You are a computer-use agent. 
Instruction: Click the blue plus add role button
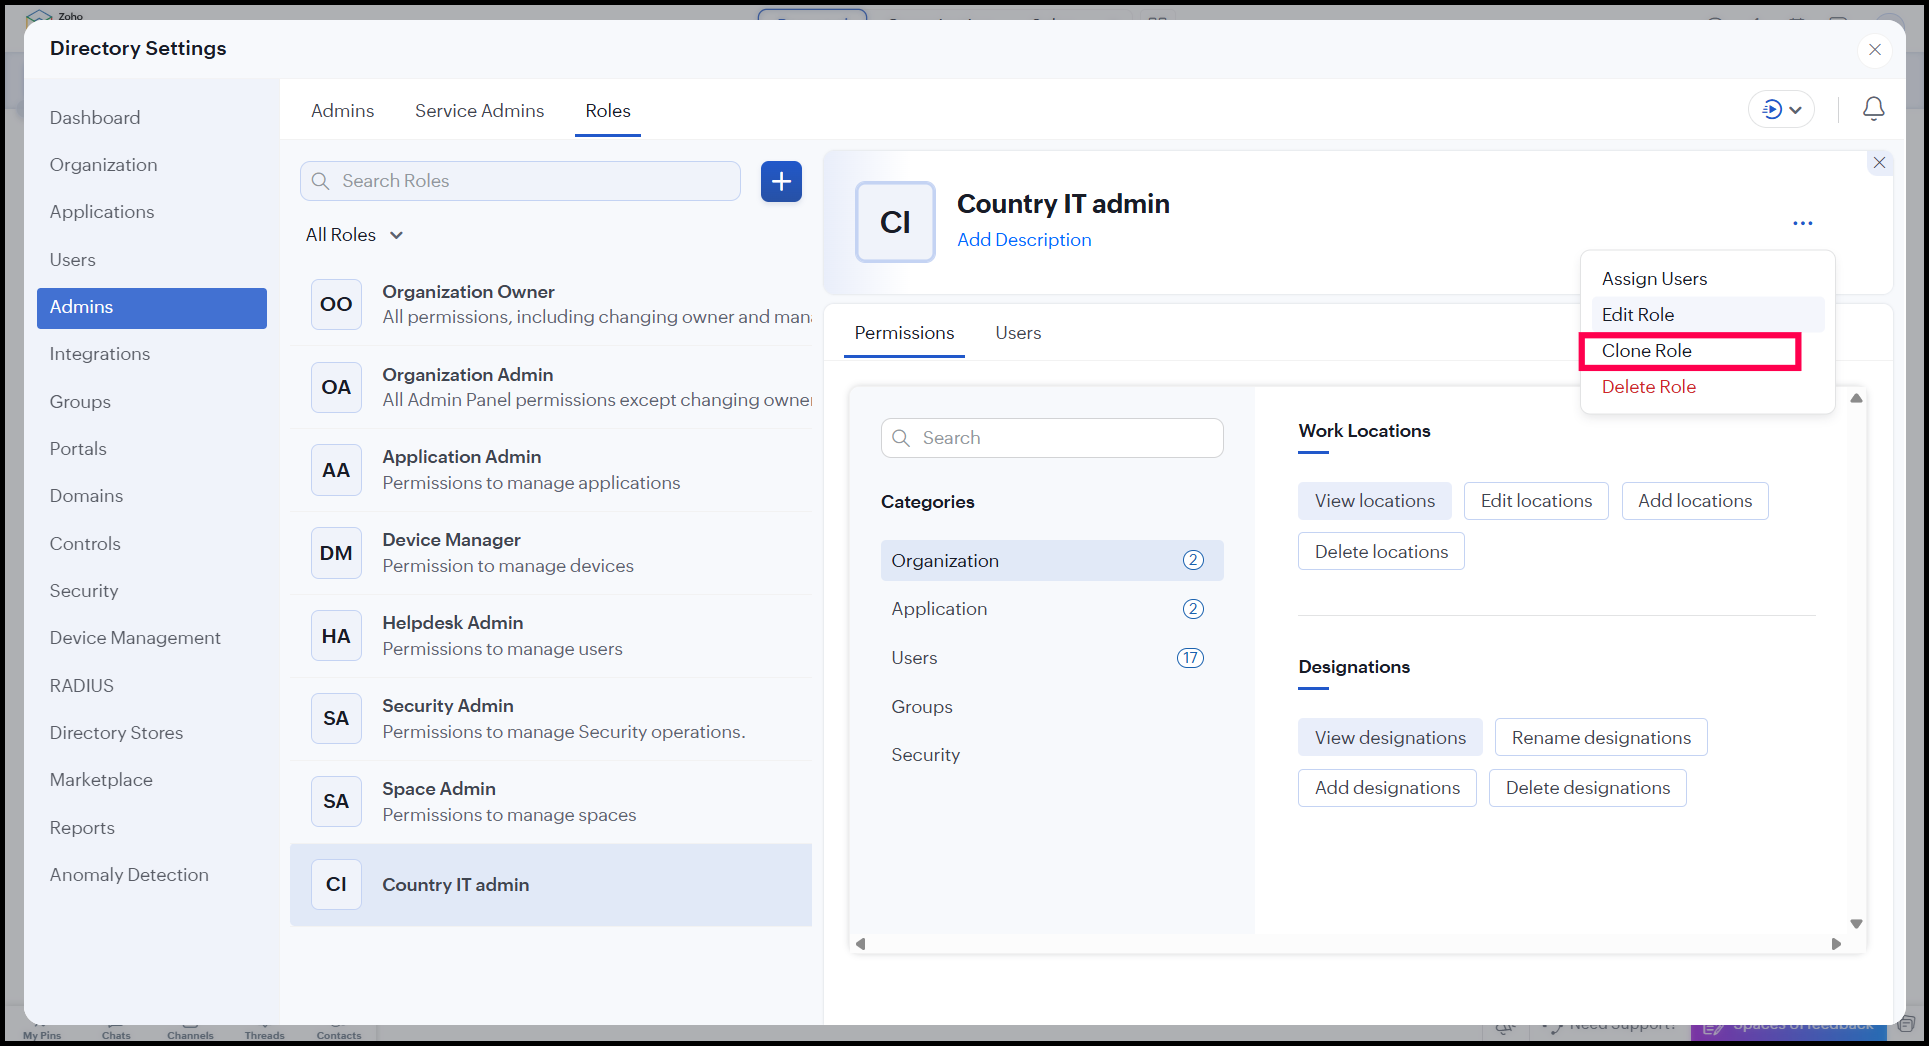(781, 181)
